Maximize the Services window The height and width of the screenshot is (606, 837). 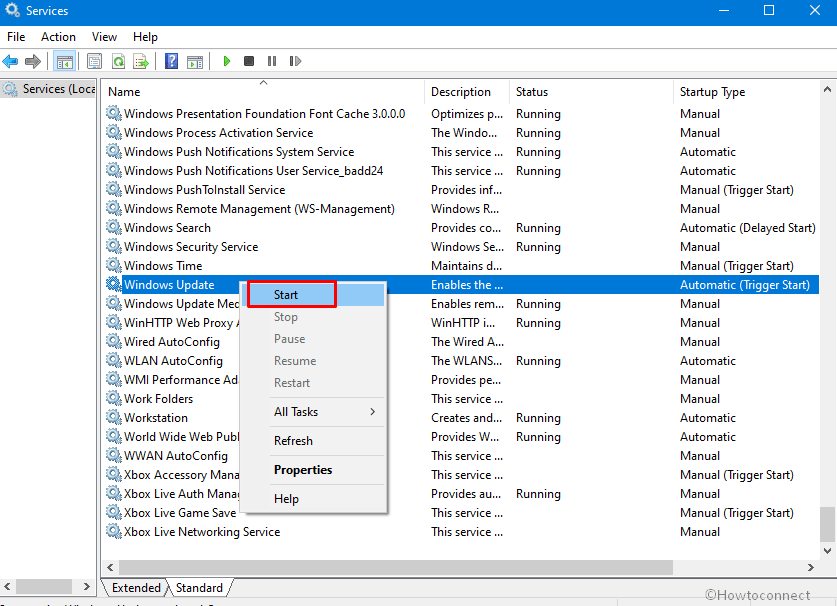click(x=769, y=10)
